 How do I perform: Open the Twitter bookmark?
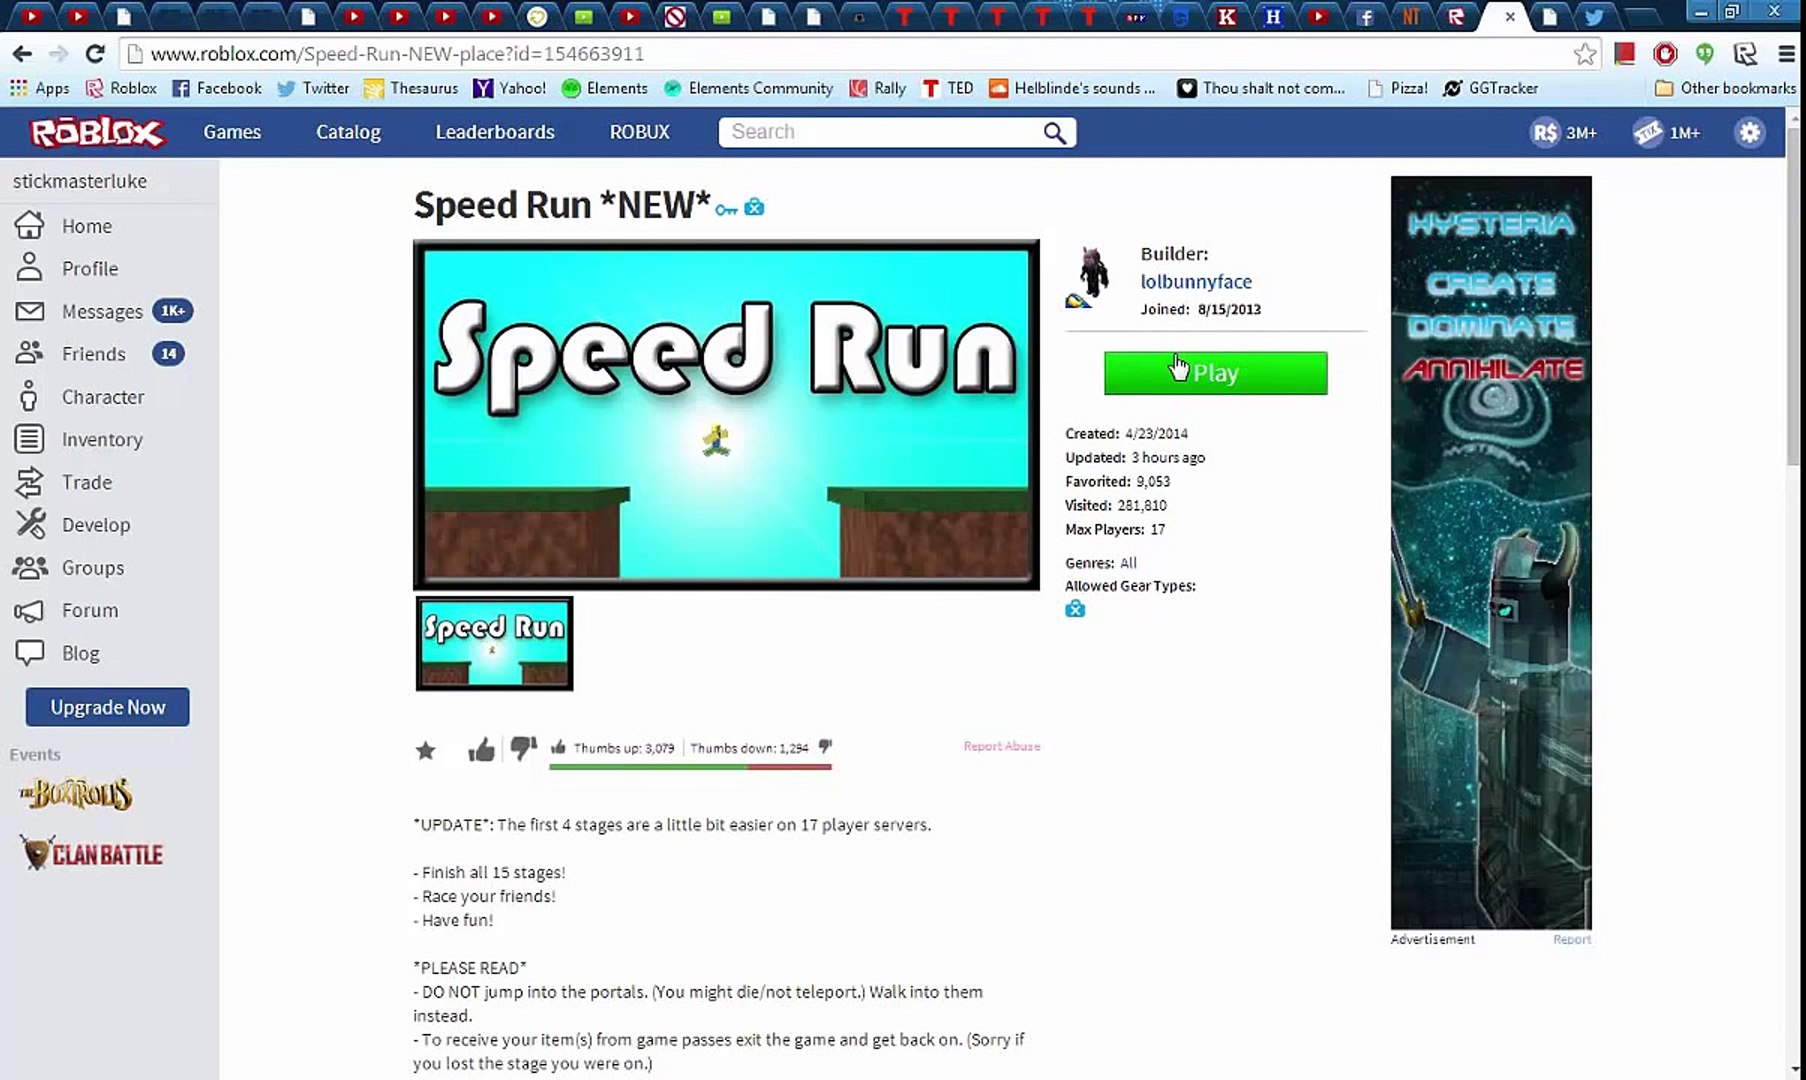(313, 88)
